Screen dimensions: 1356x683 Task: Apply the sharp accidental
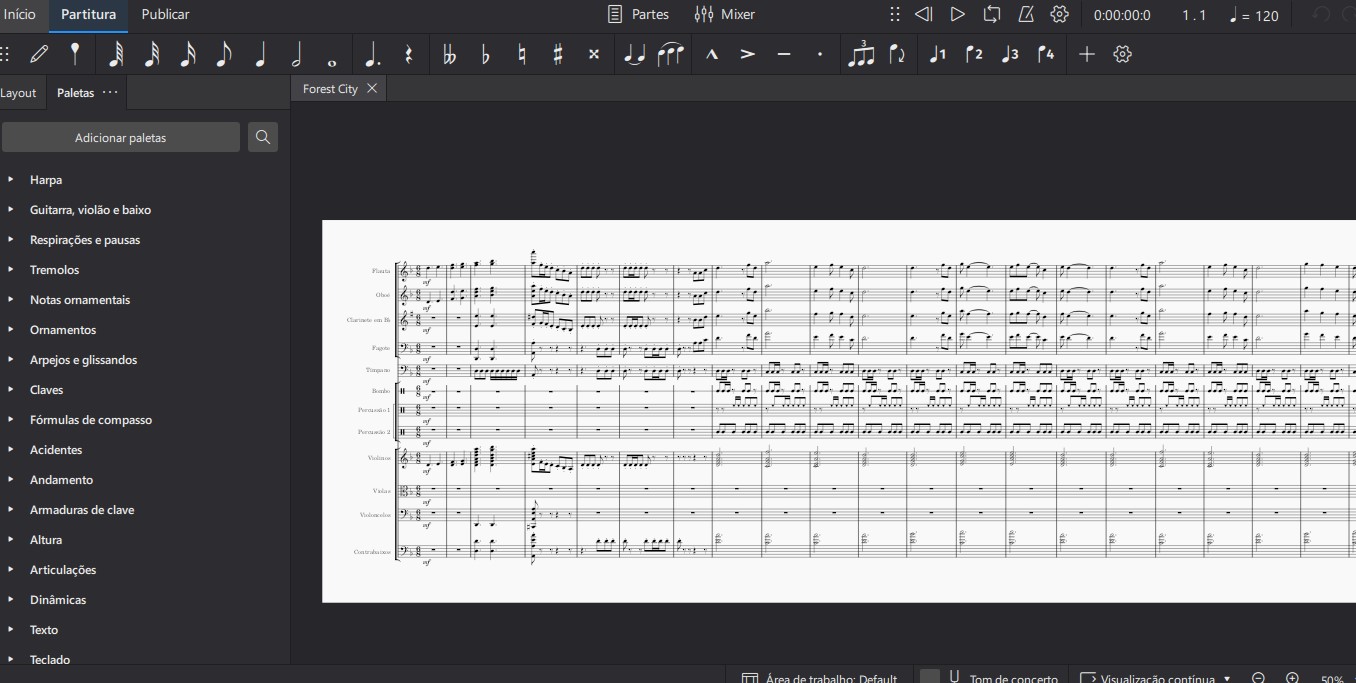coord(558,55)
